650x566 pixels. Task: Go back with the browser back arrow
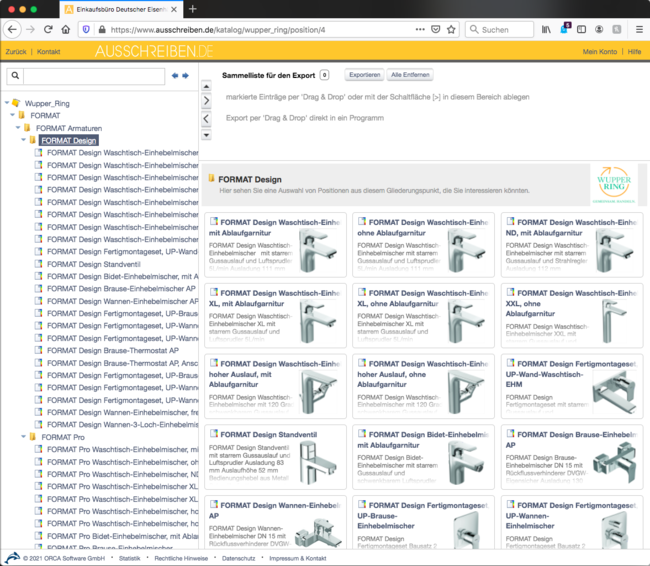coord(12,29)
